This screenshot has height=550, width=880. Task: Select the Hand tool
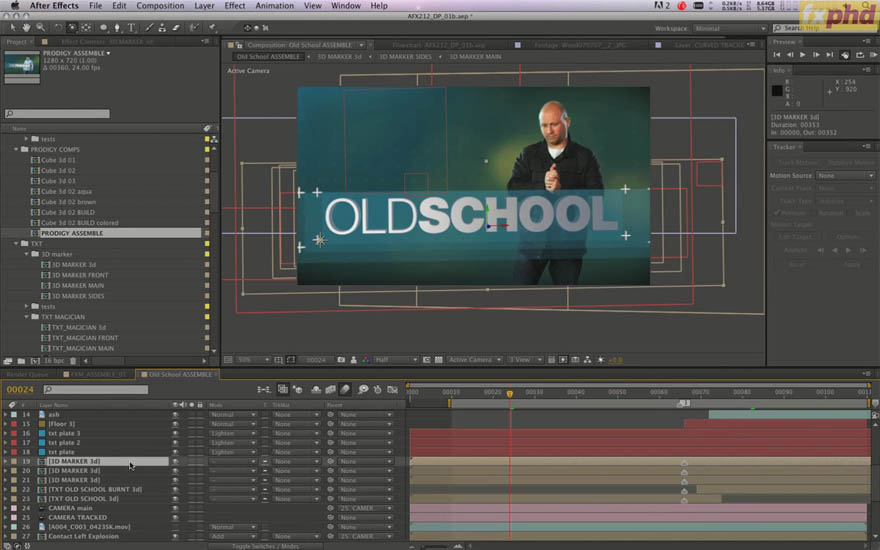tap(26, 27)
